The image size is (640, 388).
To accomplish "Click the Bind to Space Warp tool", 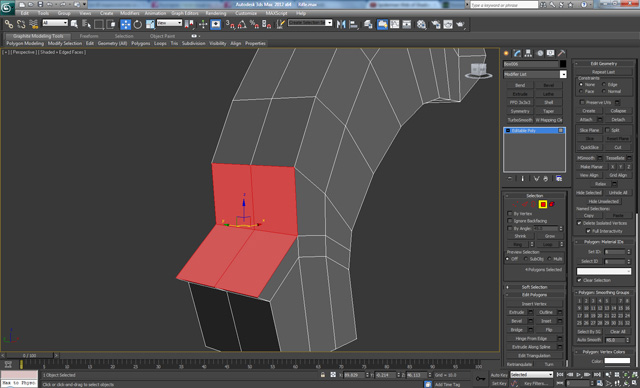I will point(33,24).
